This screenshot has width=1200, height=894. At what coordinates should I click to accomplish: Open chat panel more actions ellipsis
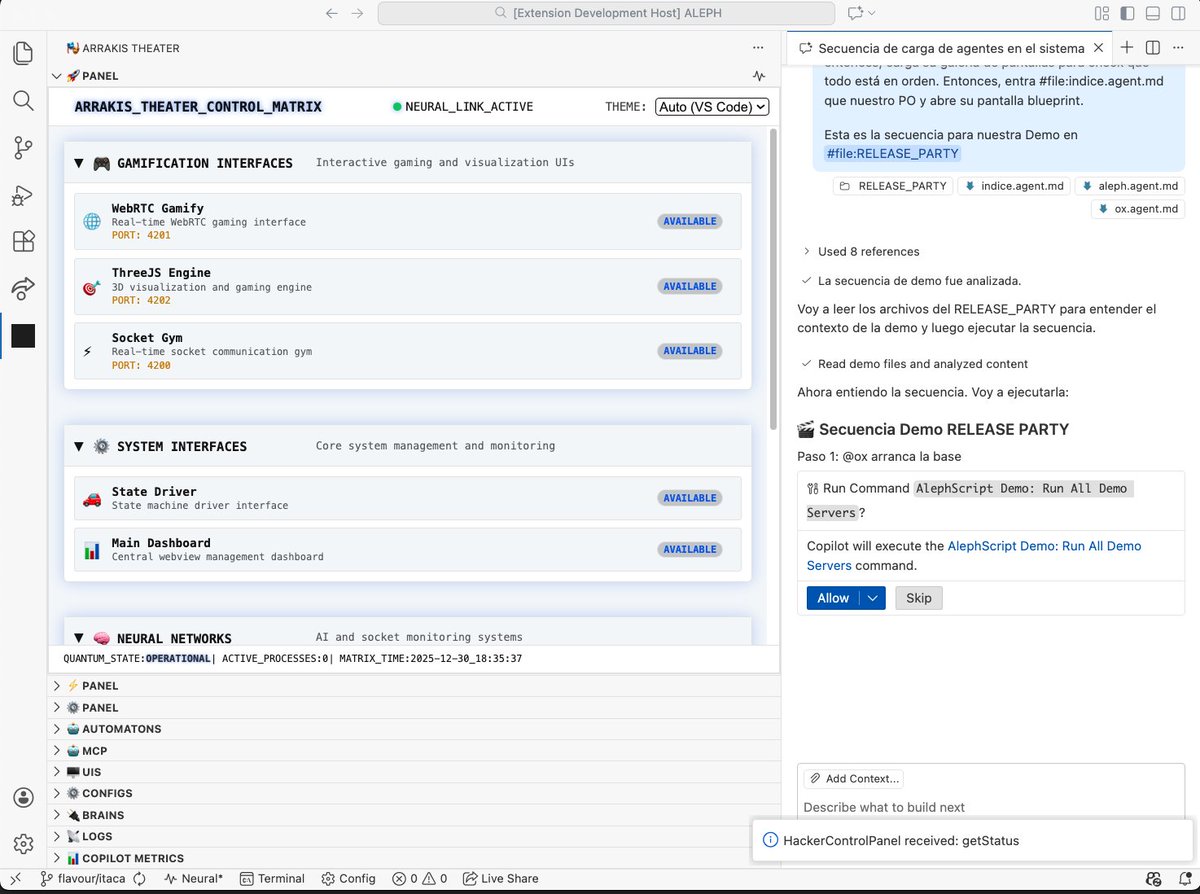click(x=1178, y=47)
